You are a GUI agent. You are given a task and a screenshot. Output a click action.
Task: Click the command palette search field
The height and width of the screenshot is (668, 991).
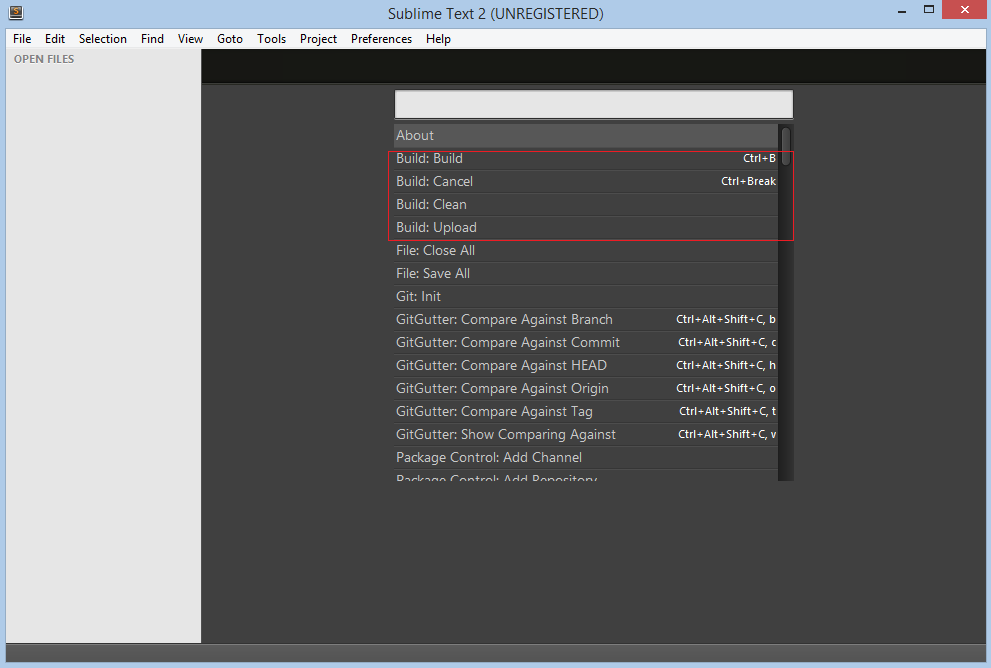(593, 104)
